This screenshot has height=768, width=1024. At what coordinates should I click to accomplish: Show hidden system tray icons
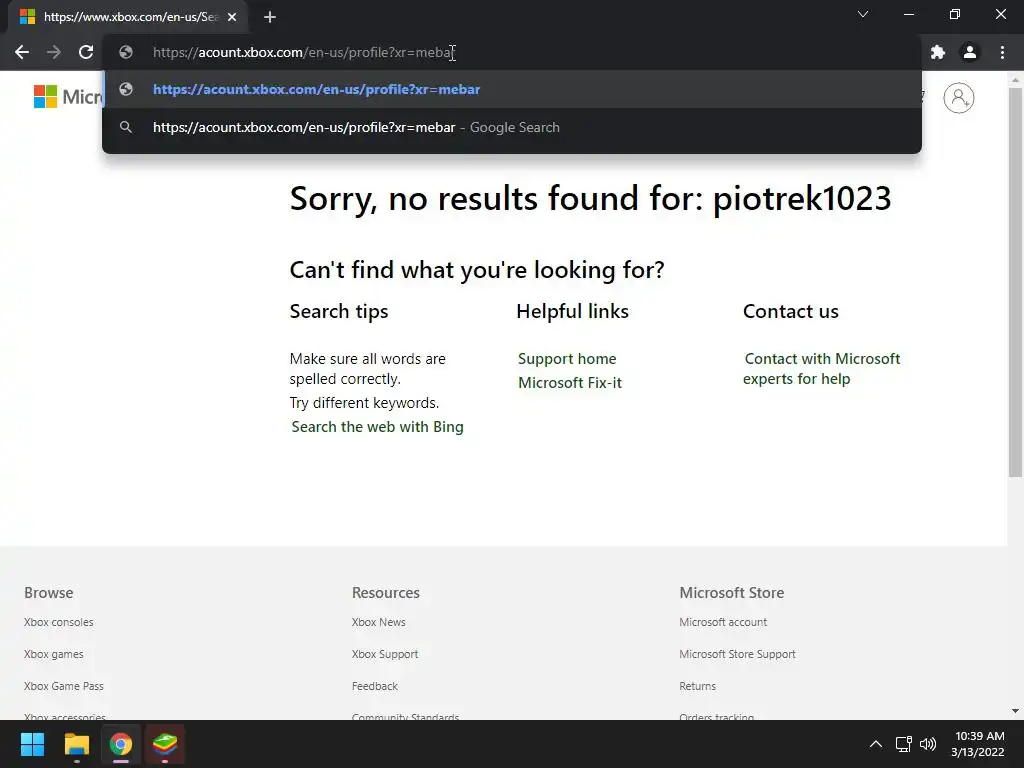(x=876, y=744)
